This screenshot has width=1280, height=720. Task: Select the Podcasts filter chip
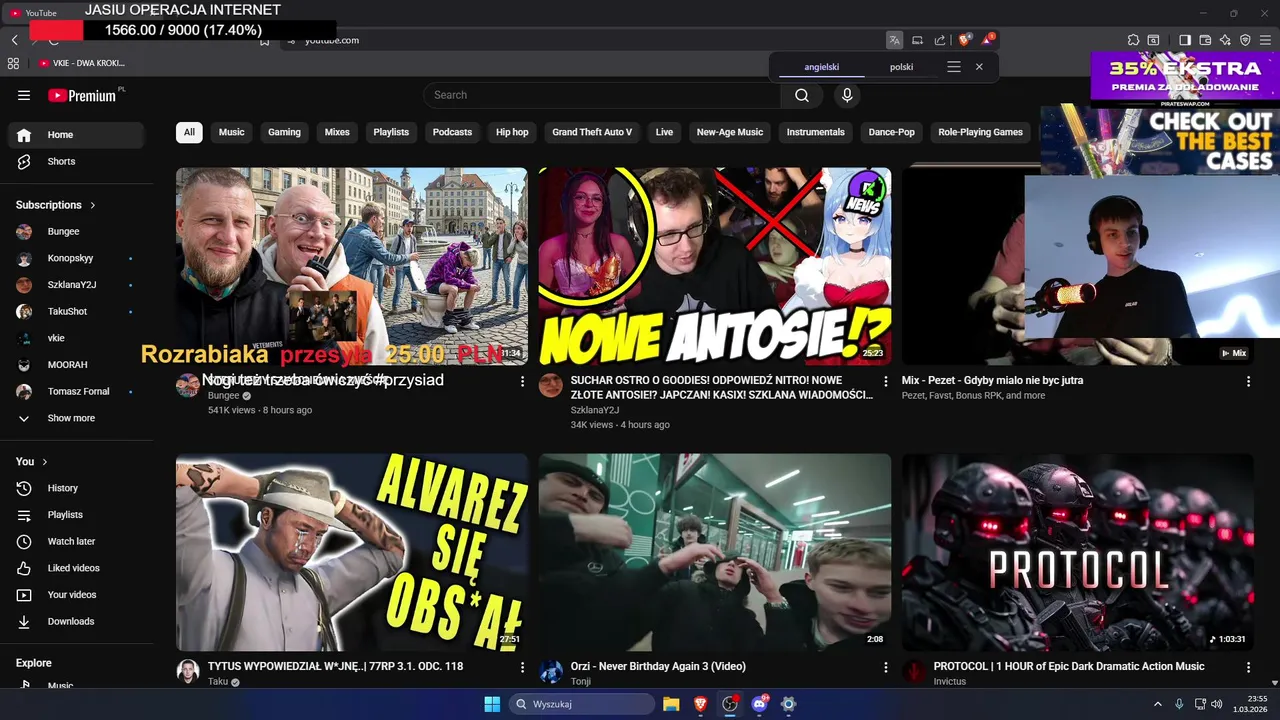click(452, 132)
